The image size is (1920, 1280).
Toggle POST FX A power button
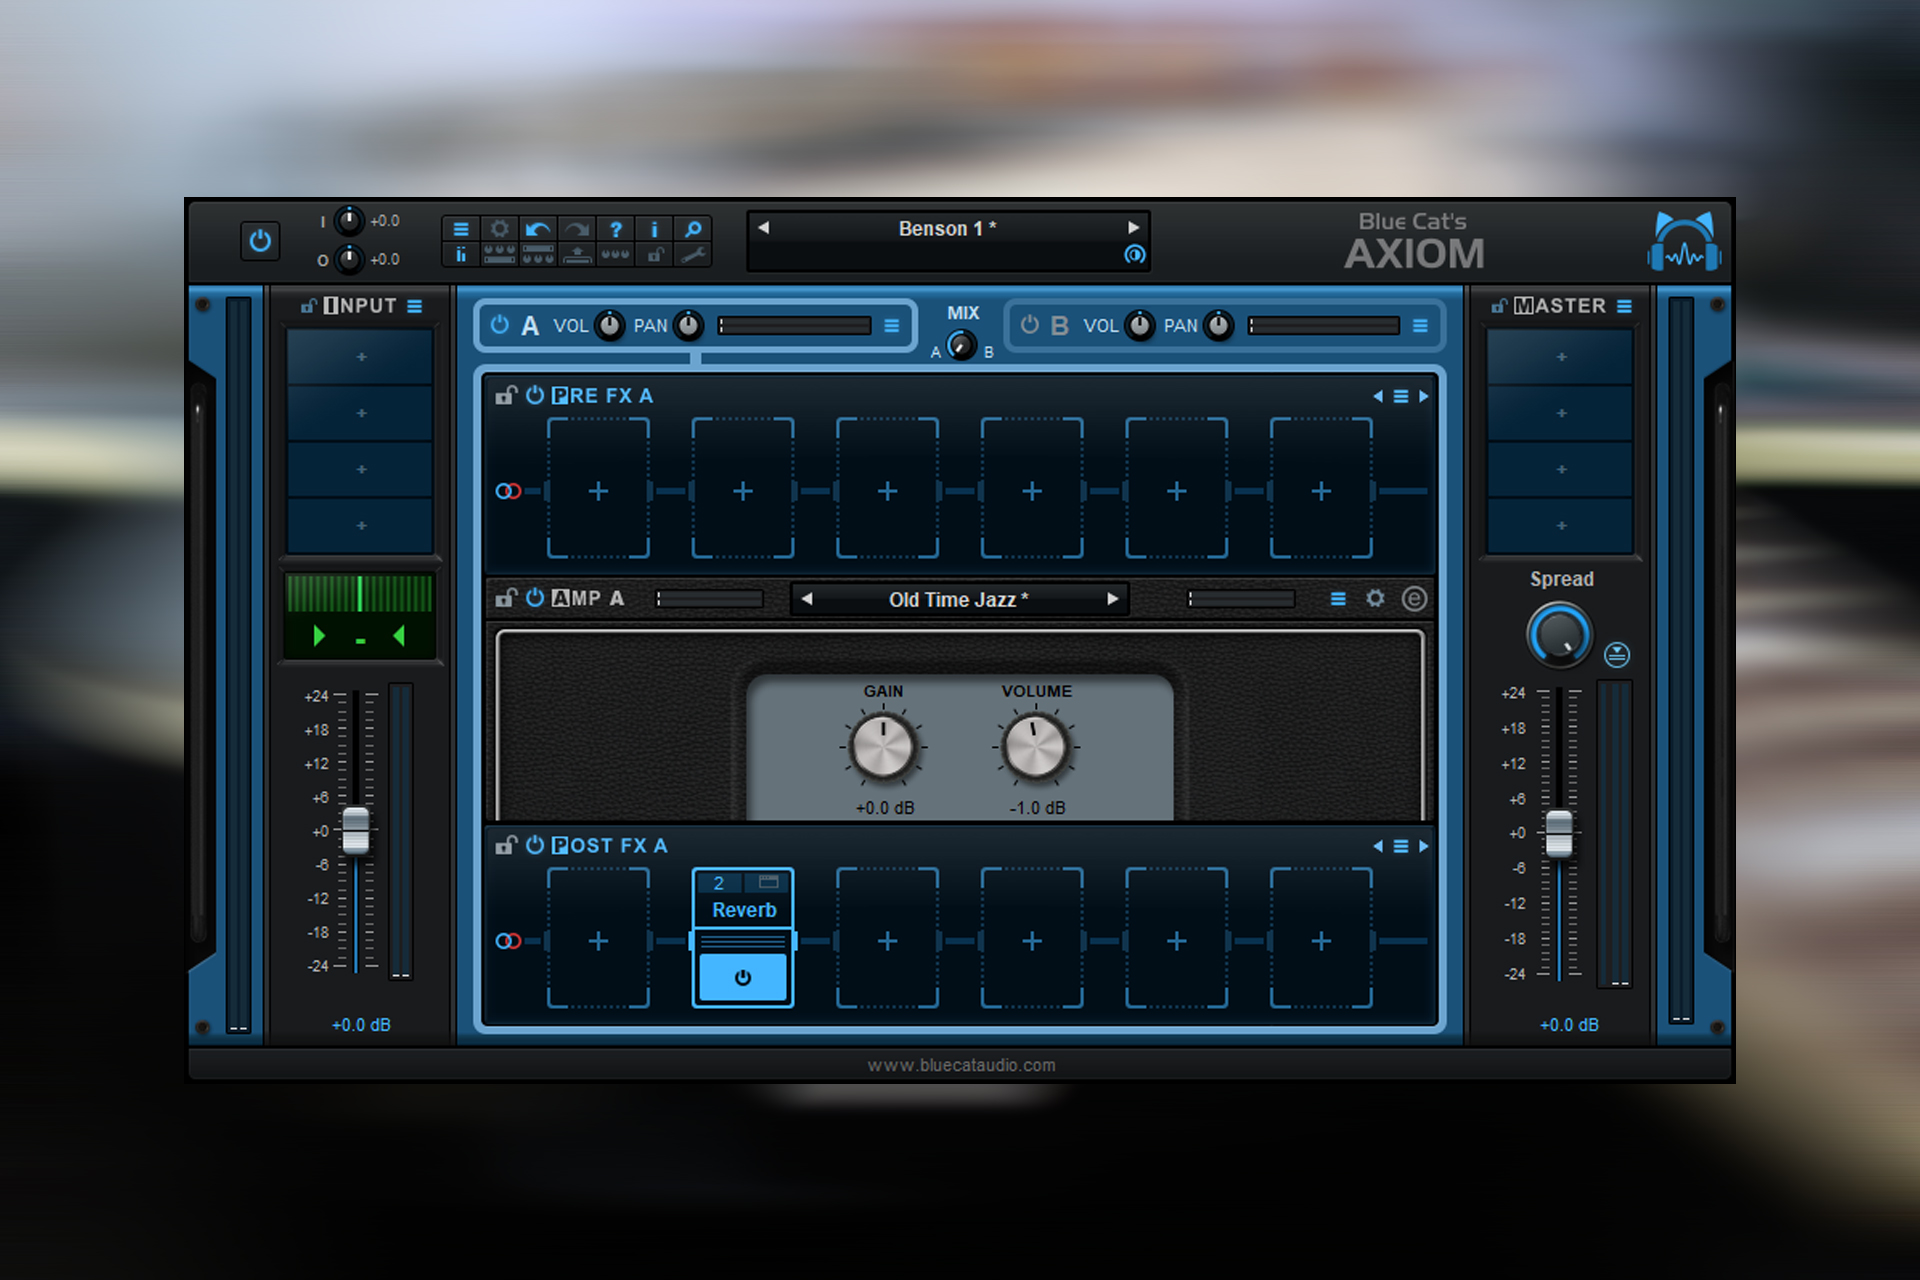pyautogui.click(x=535, y=845)
